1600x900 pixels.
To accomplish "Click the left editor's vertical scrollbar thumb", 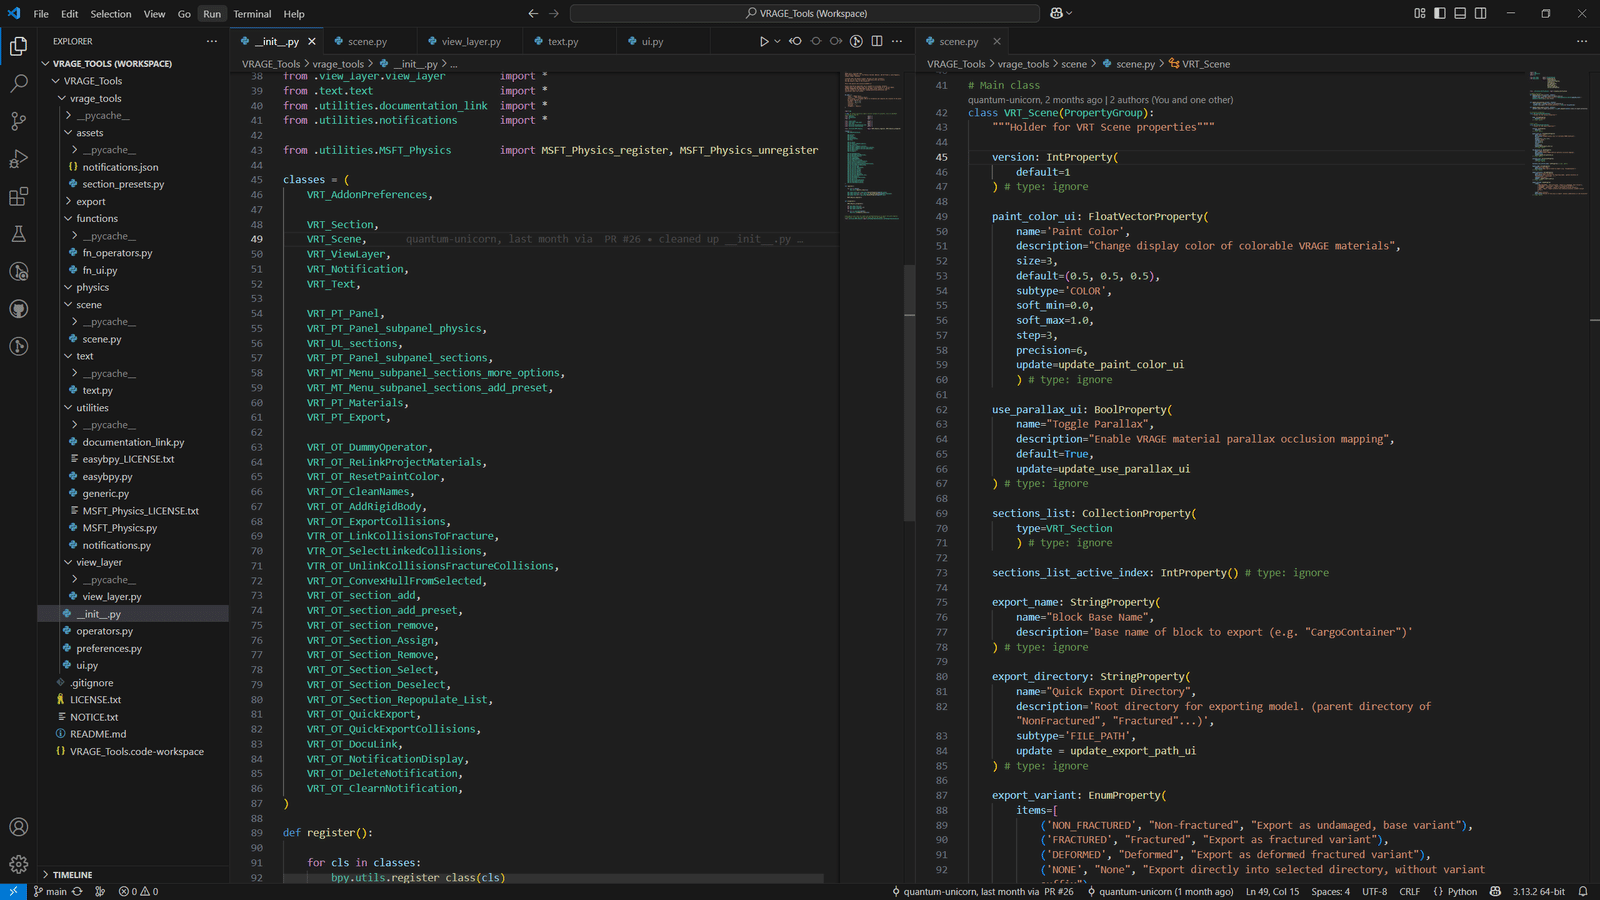I will click(909, 393).
